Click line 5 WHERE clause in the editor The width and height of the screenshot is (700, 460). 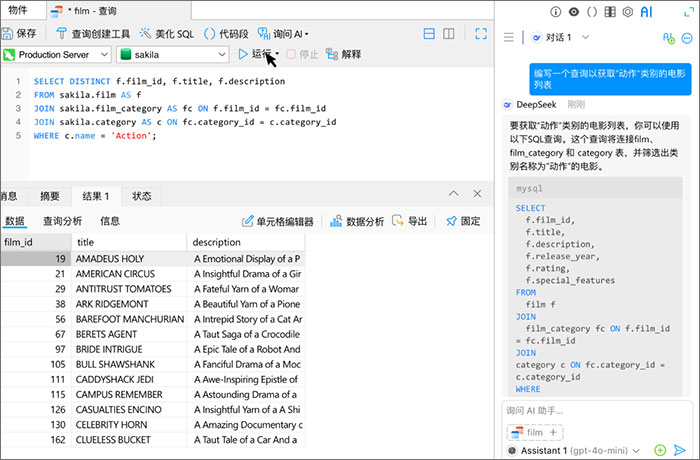click(95, 136)
